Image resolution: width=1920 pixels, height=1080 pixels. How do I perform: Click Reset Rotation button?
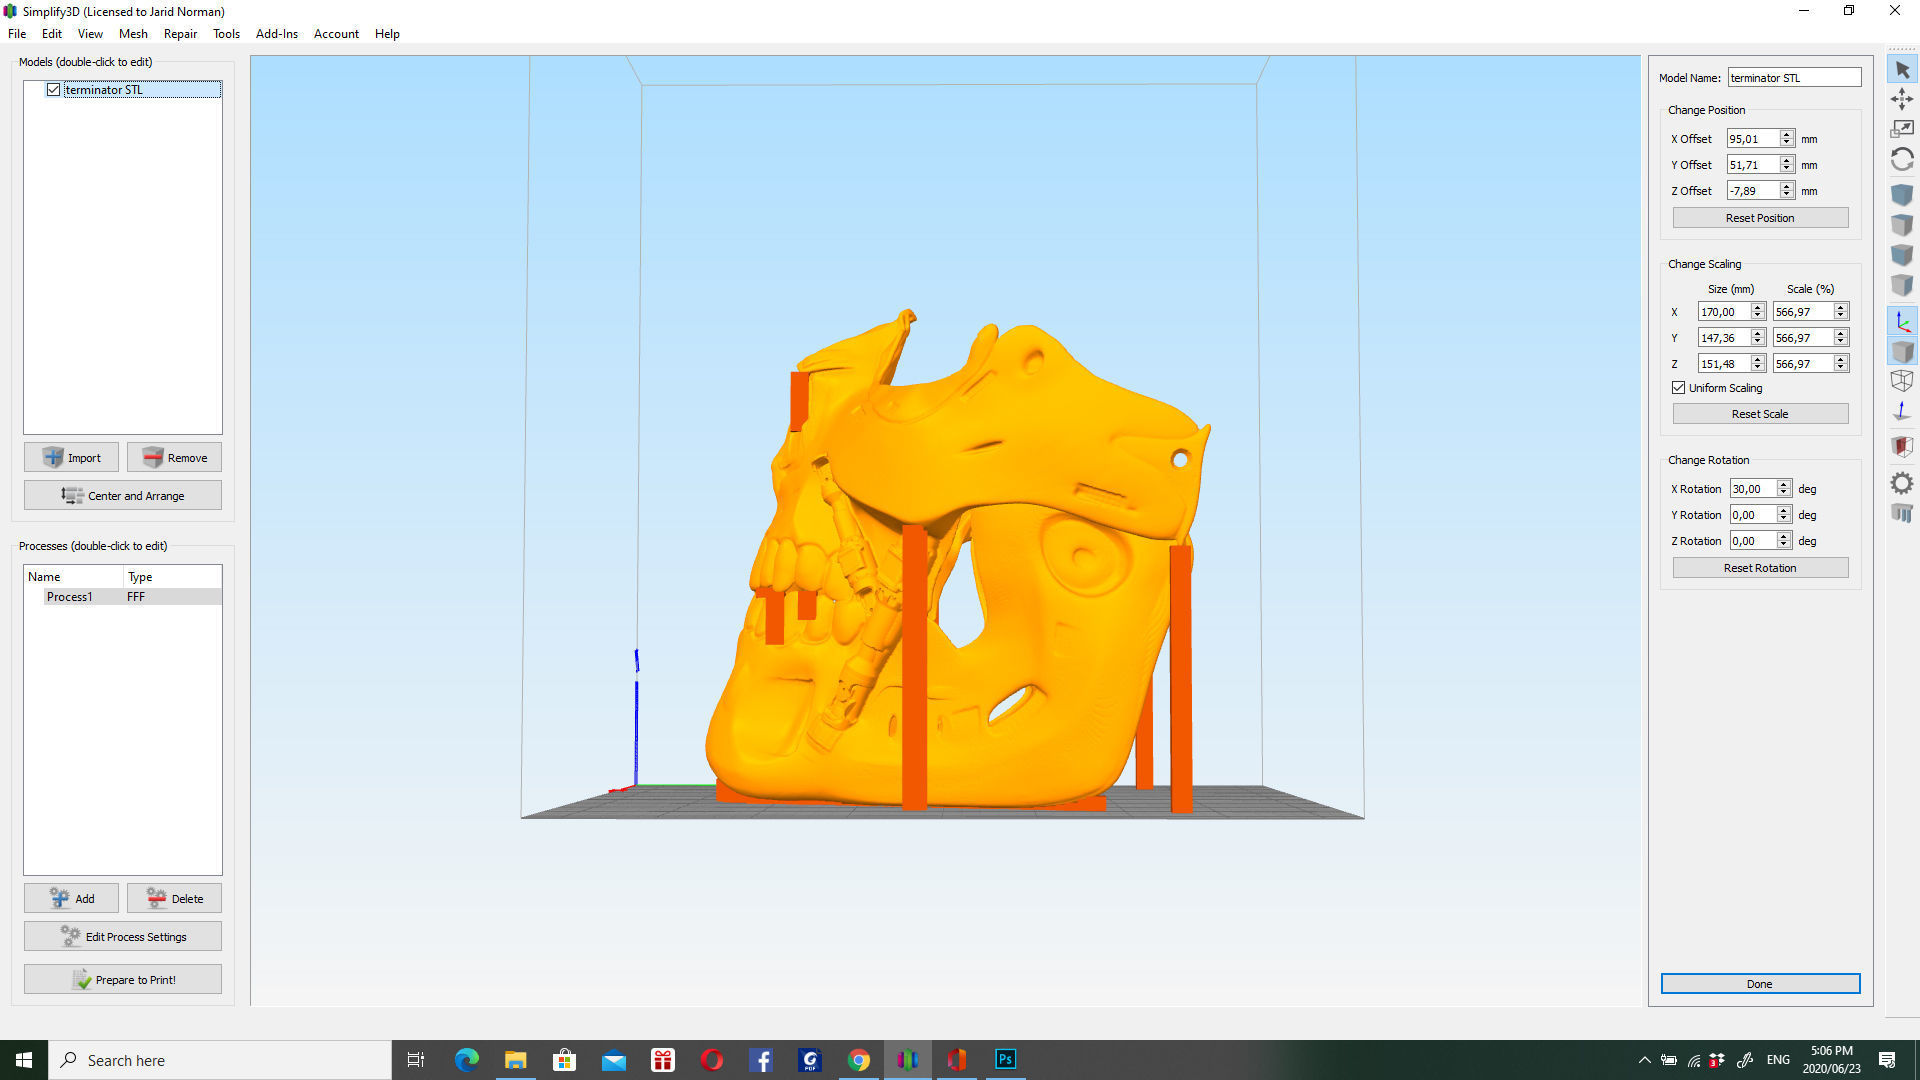(x=1760, y=568)
